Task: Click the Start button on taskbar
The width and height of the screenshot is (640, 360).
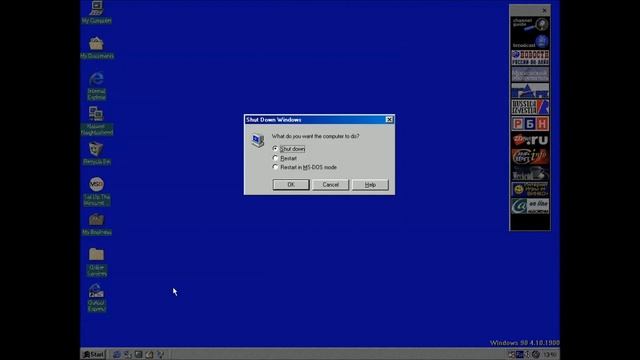Action: 93,355
